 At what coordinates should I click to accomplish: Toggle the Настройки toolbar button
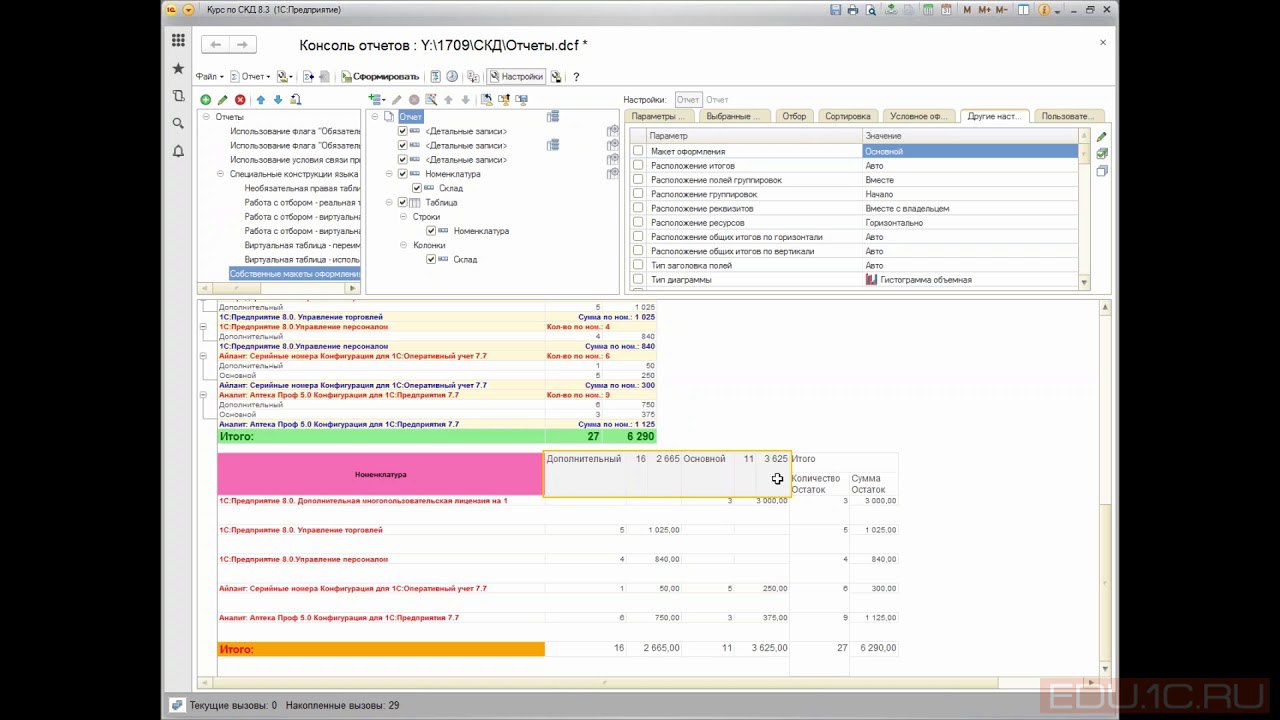(516, 77)
